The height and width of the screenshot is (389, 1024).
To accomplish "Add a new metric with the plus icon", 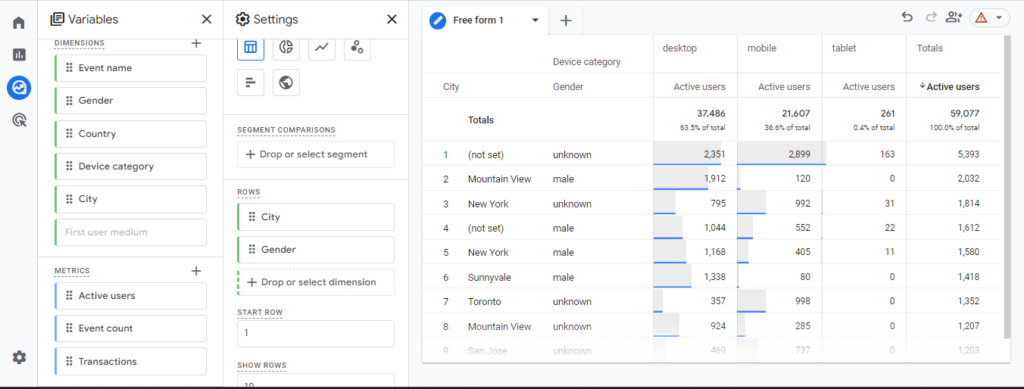I will [x=196, y=271].
